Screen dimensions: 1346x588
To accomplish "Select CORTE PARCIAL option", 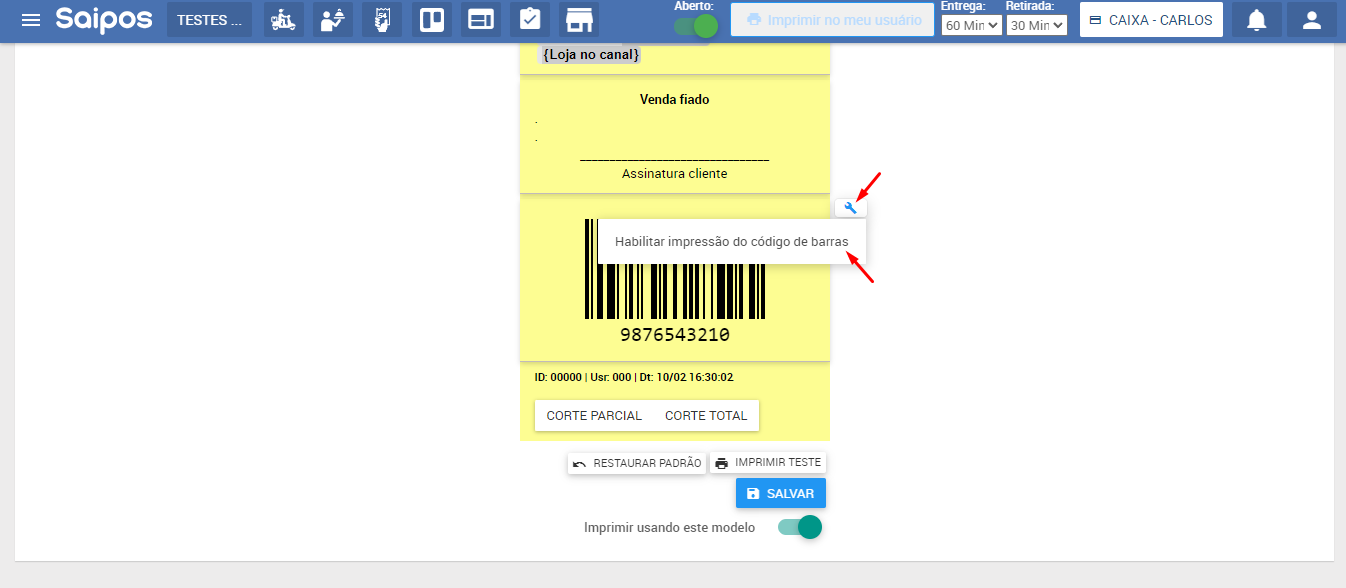I will 594,416.
